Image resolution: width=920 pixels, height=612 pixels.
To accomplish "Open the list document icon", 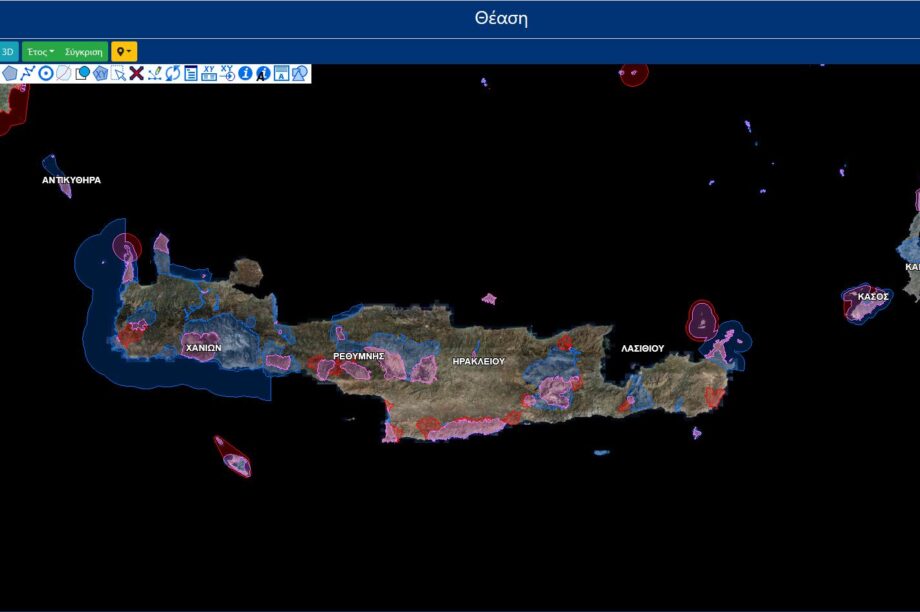I will 191,73.
